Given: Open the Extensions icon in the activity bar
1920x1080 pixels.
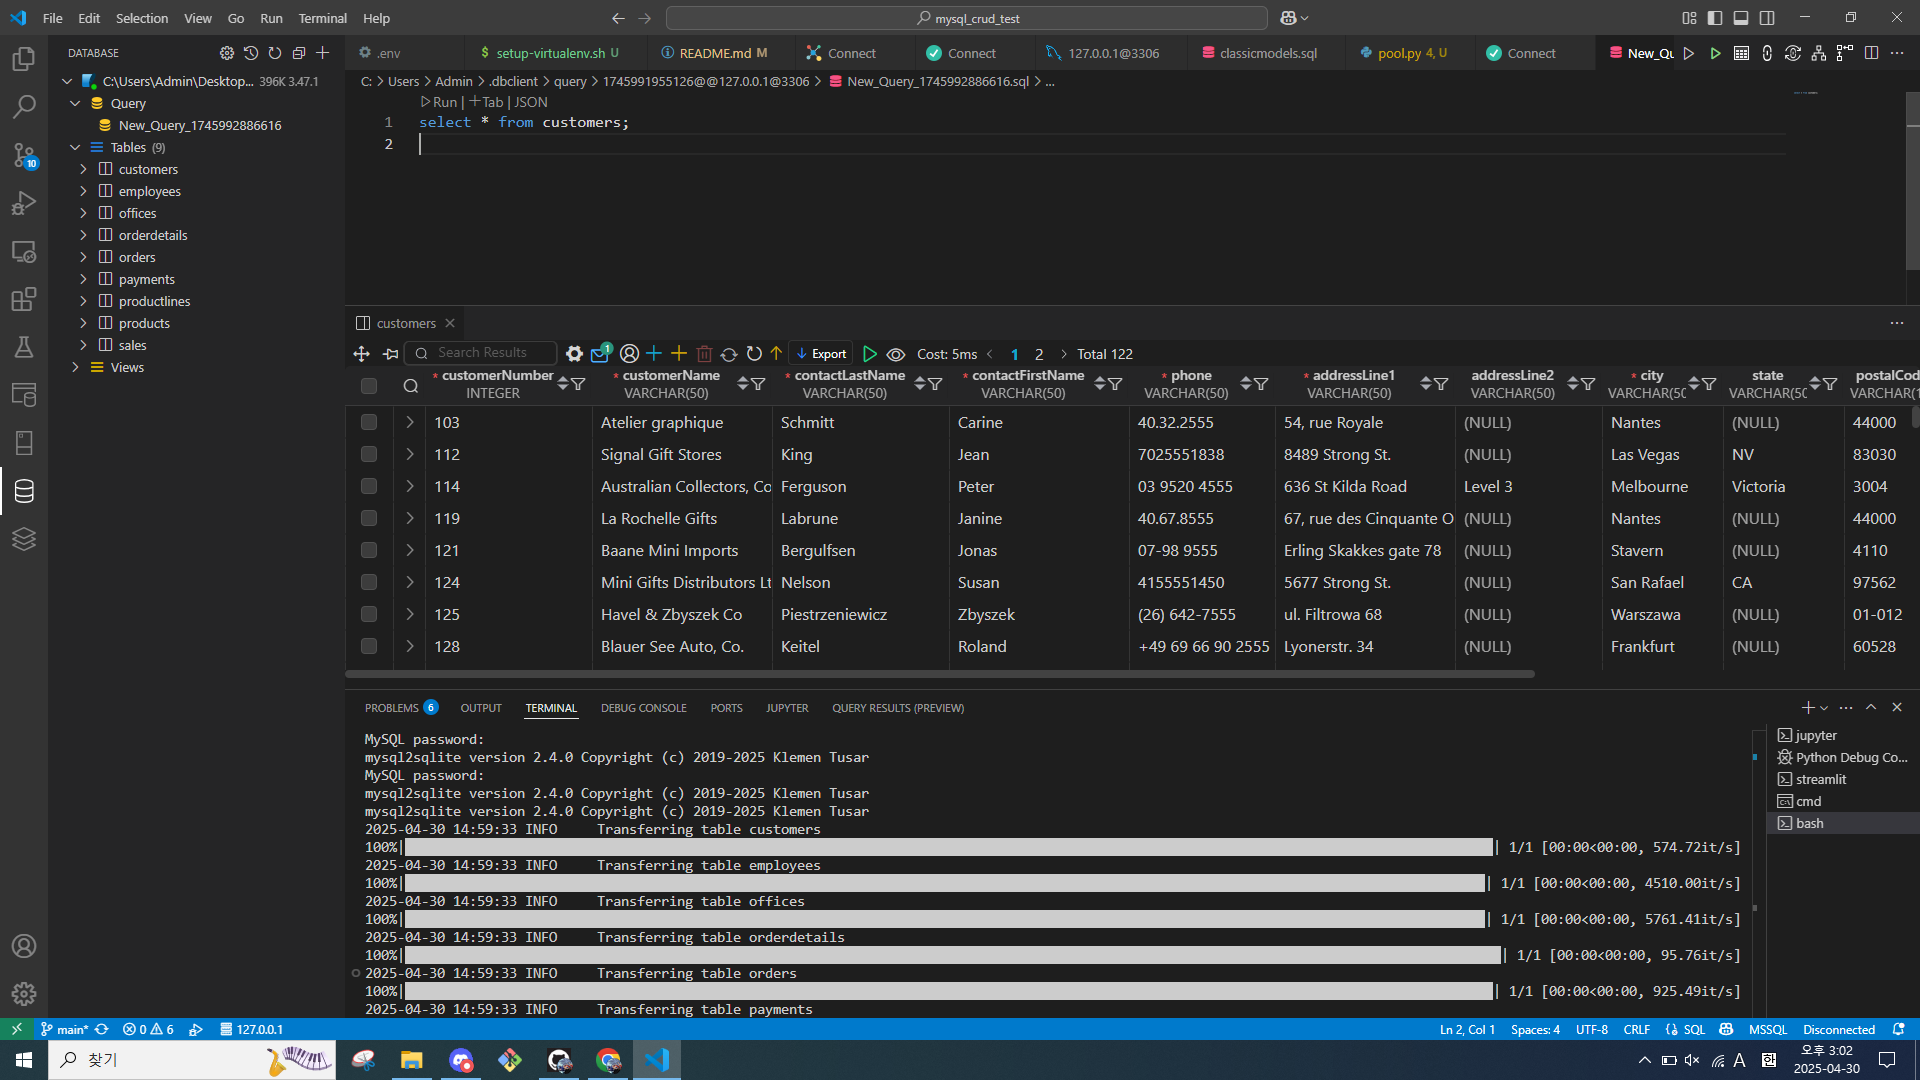Looking at the screenshot, I should (x=24, y=299).
